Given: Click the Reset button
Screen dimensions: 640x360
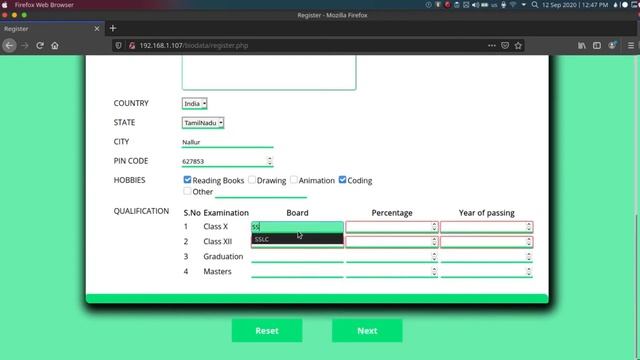Looking at the screenshot, I should pyautogui.click(x=267, y=331).
